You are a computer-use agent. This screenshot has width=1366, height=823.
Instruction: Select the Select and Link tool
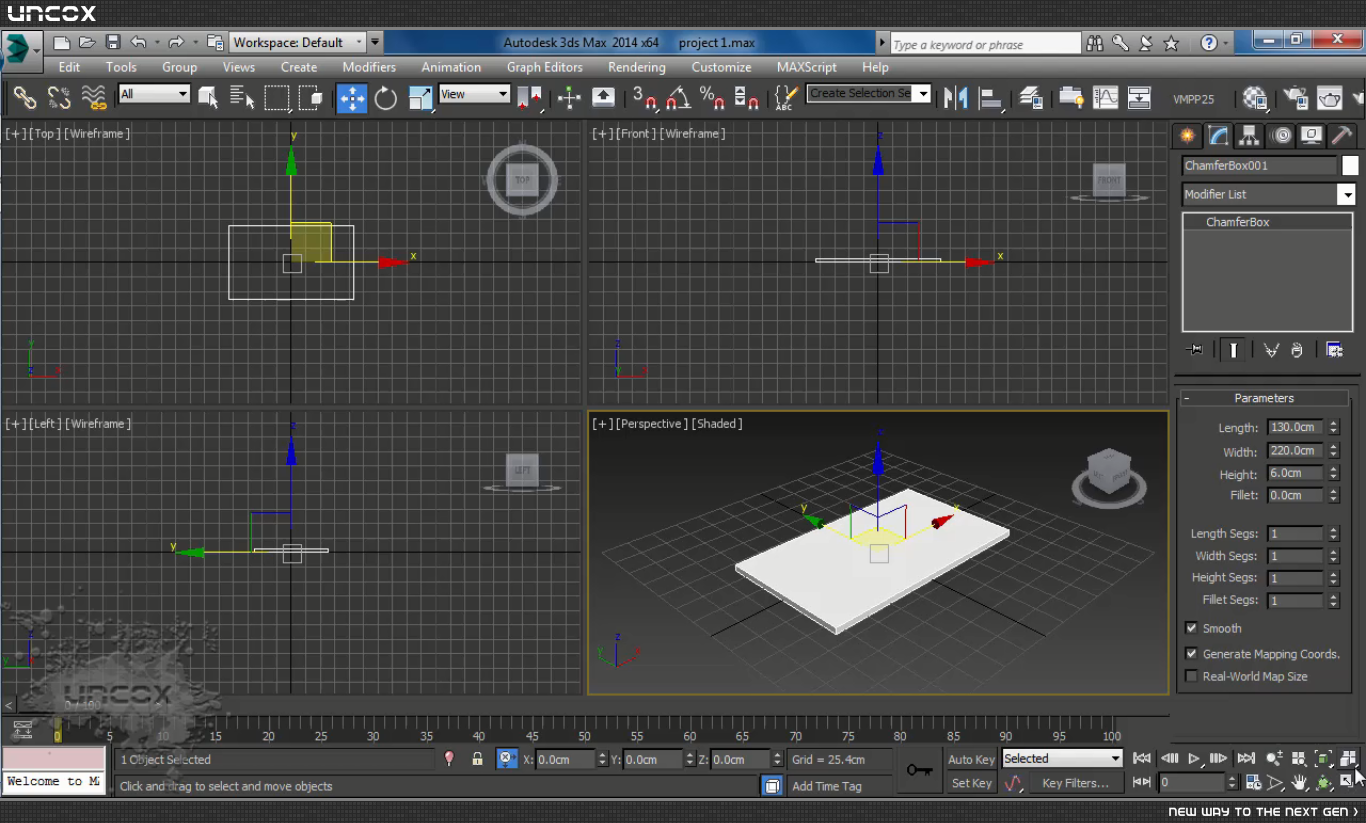coord(25,97)
